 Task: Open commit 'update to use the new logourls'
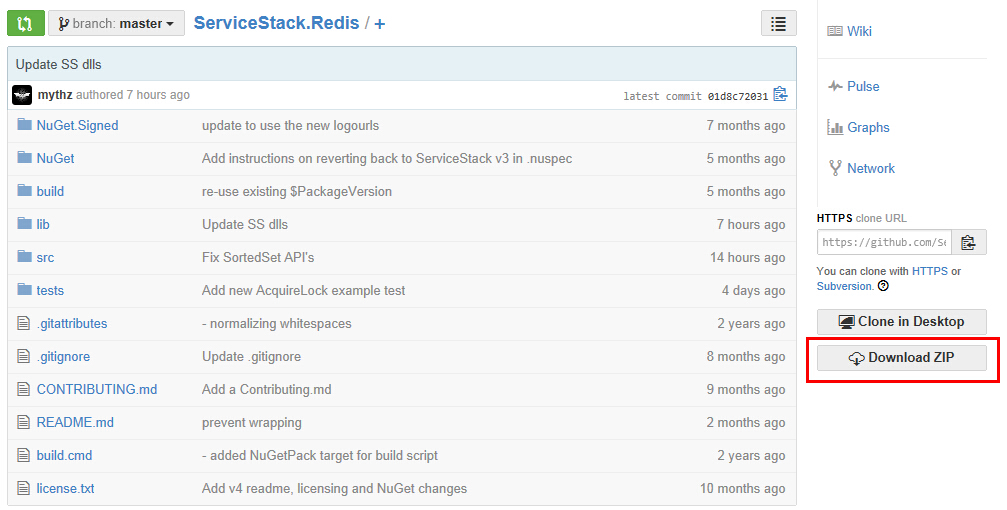(290, 126)
